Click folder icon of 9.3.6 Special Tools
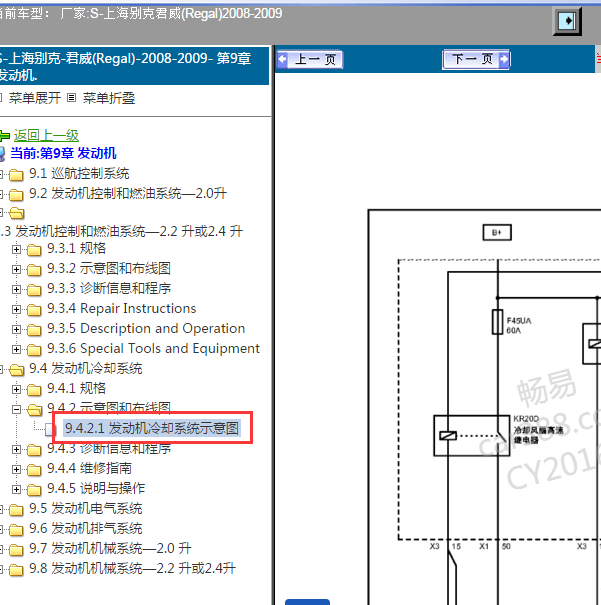Screen dimensions: 601x605 point(34,350)
